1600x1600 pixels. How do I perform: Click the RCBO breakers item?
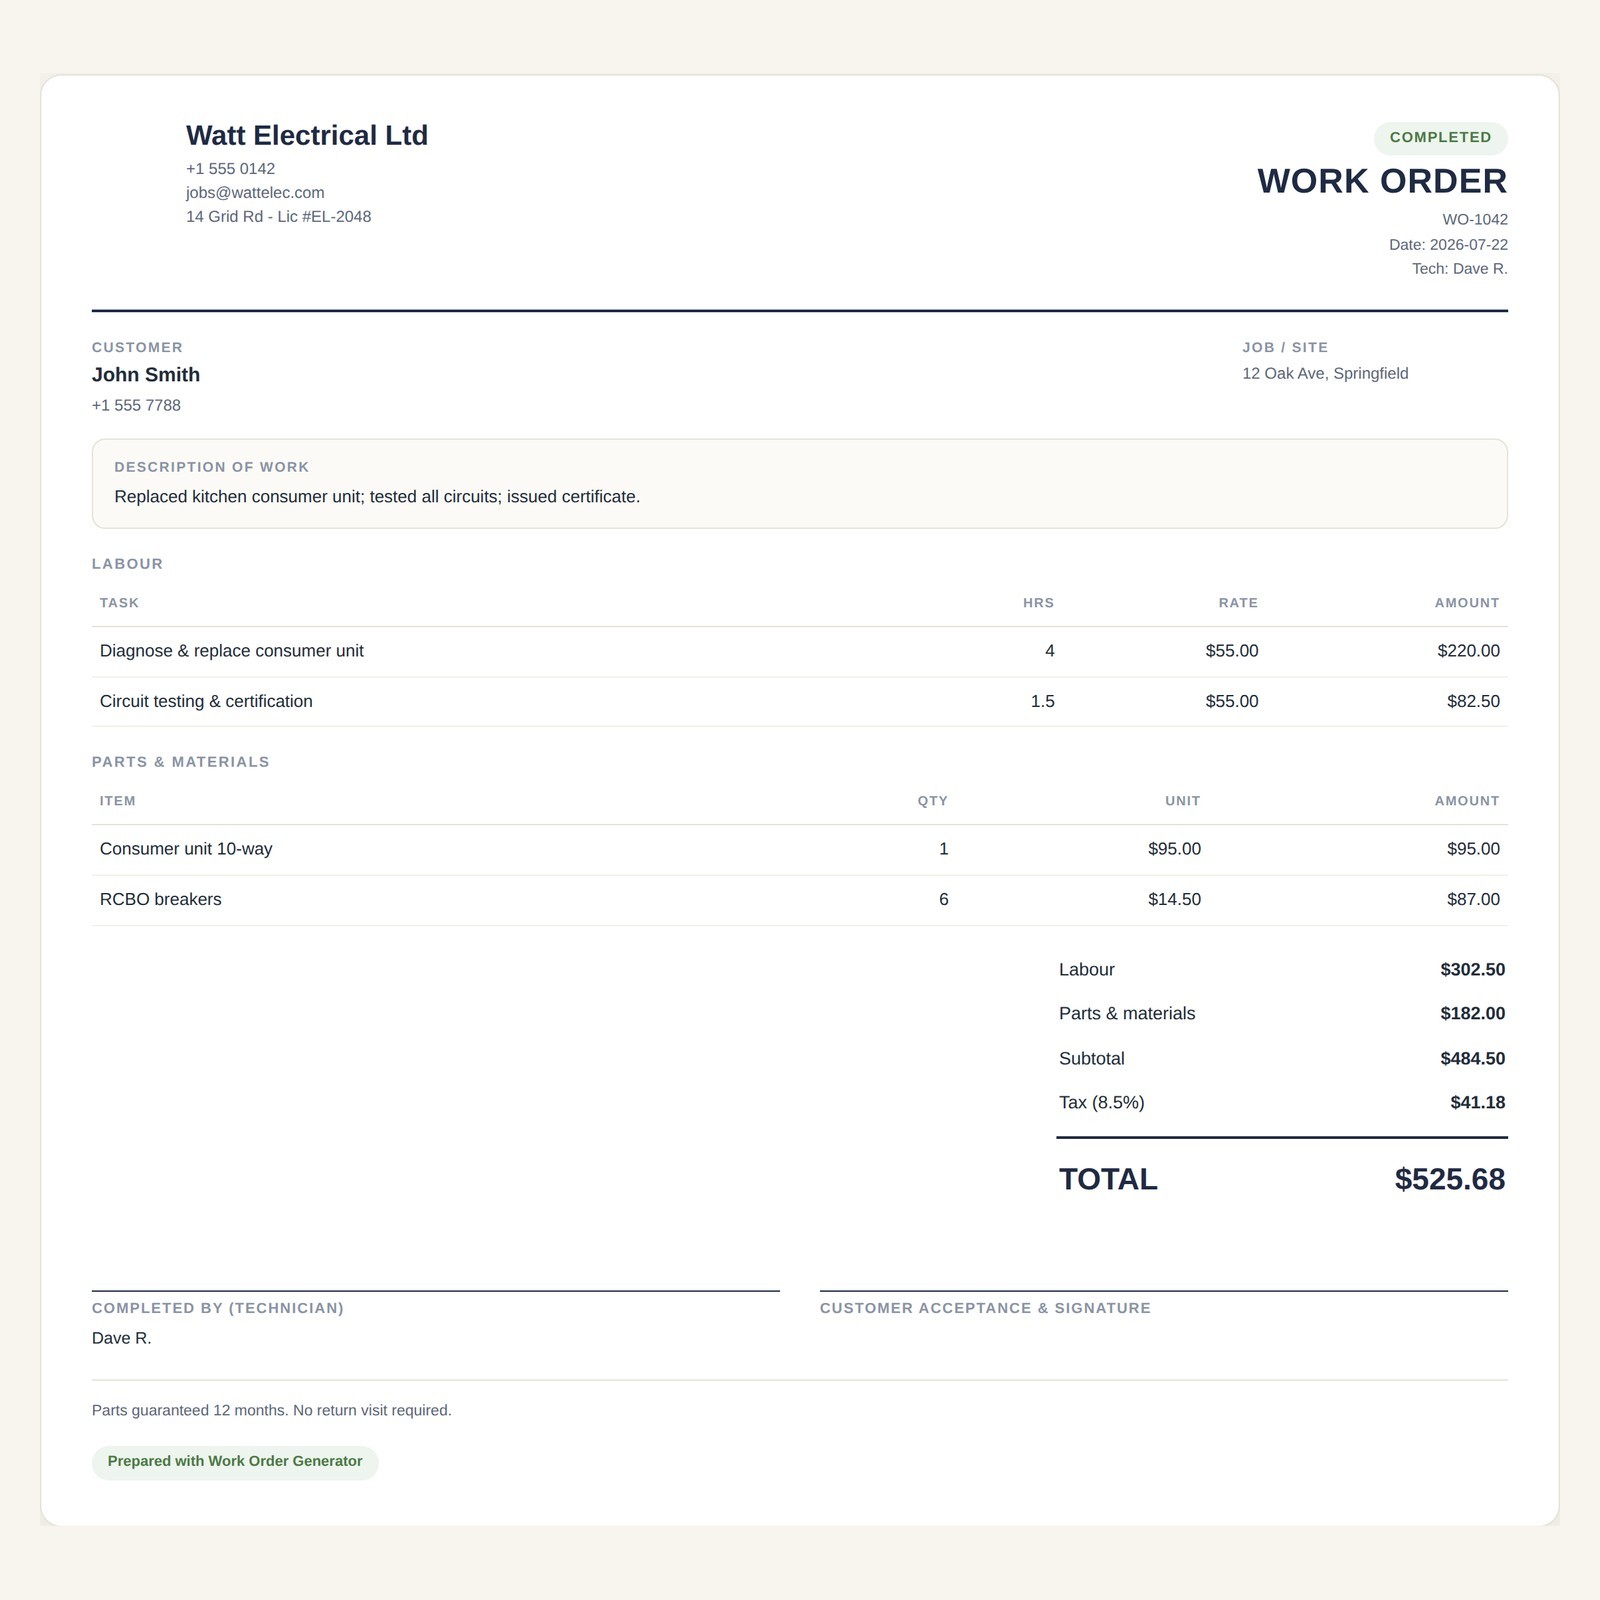pos(161,900)
